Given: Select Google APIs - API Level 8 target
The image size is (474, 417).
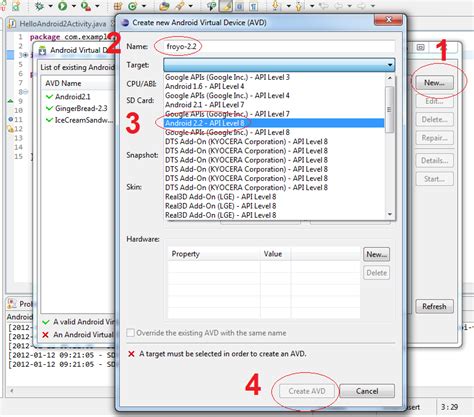Looking at the screenshot, I should pos(274,132).
